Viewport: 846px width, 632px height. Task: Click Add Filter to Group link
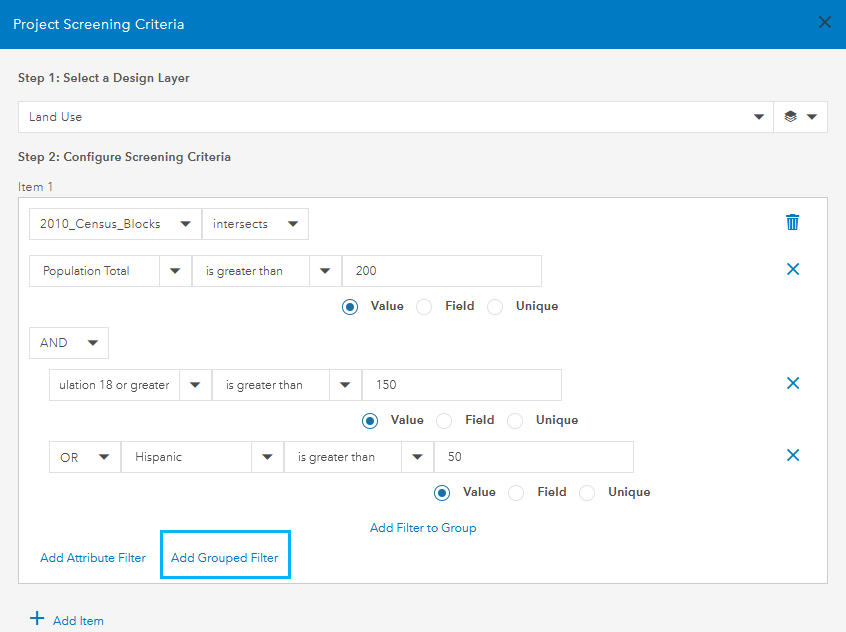423,528
